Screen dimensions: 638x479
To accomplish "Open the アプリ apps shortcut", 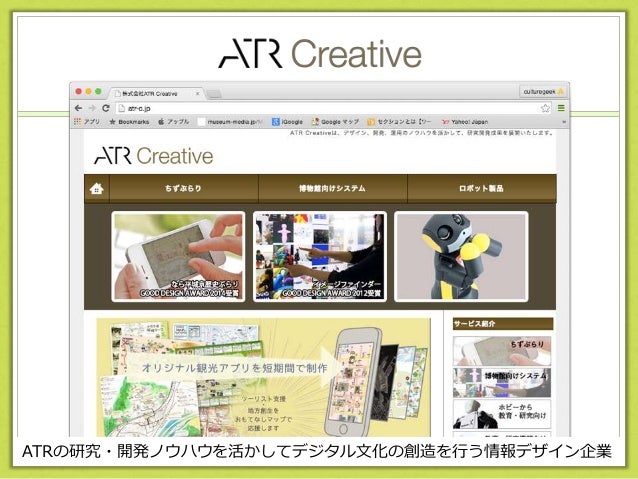I will click(87, 122).
